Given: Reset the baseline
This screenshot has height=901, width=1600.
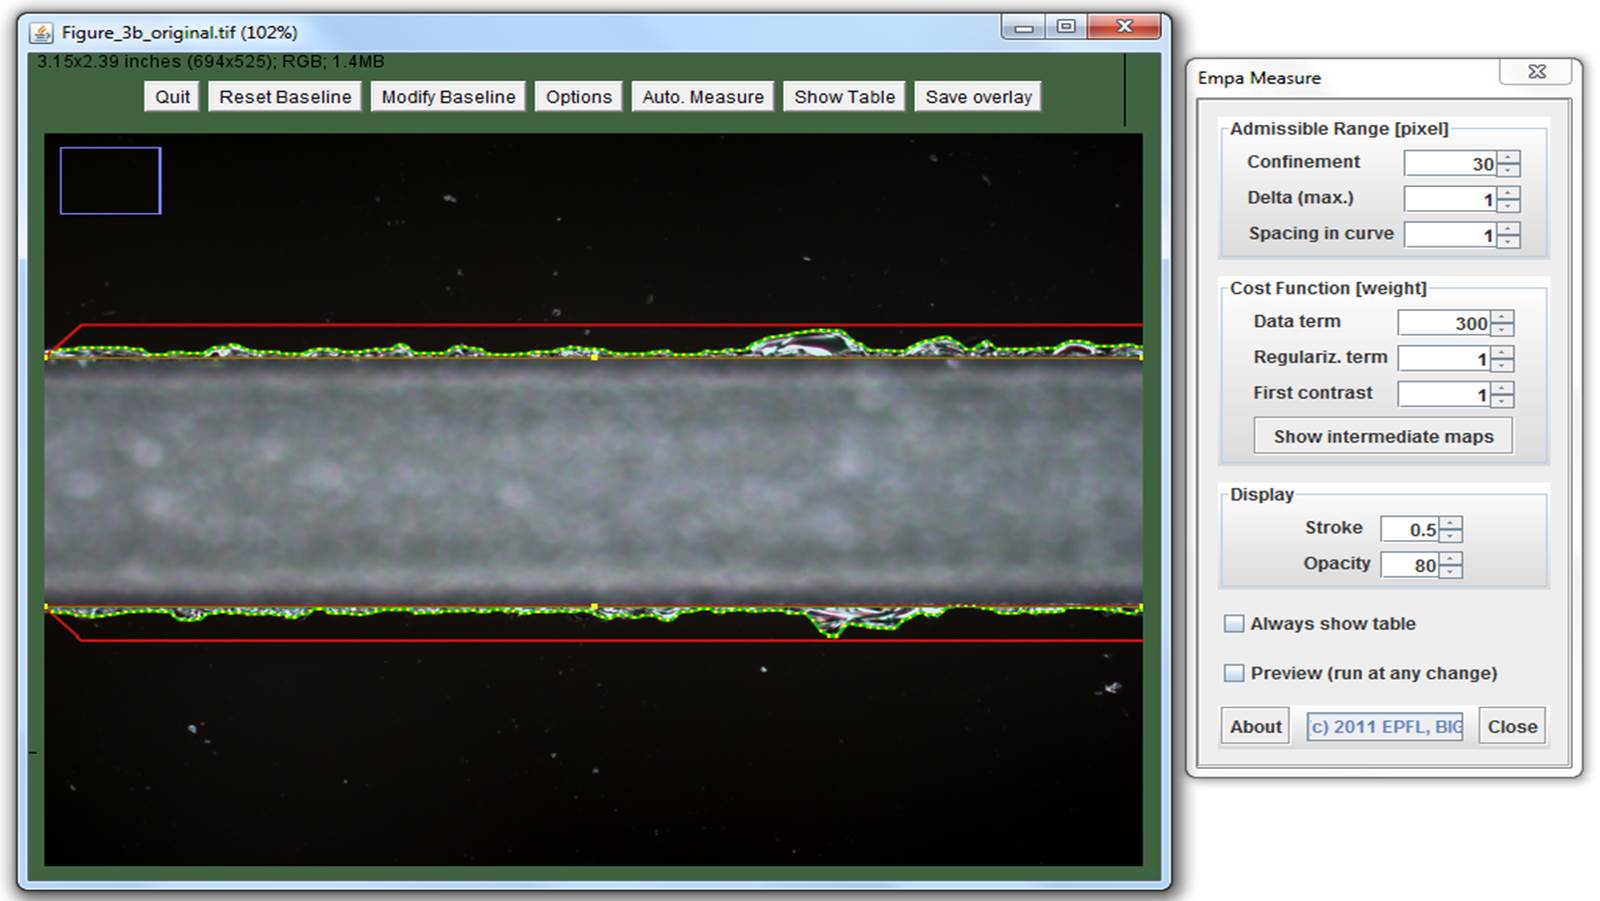Looking at the screenshot, I should coord(285,97).
